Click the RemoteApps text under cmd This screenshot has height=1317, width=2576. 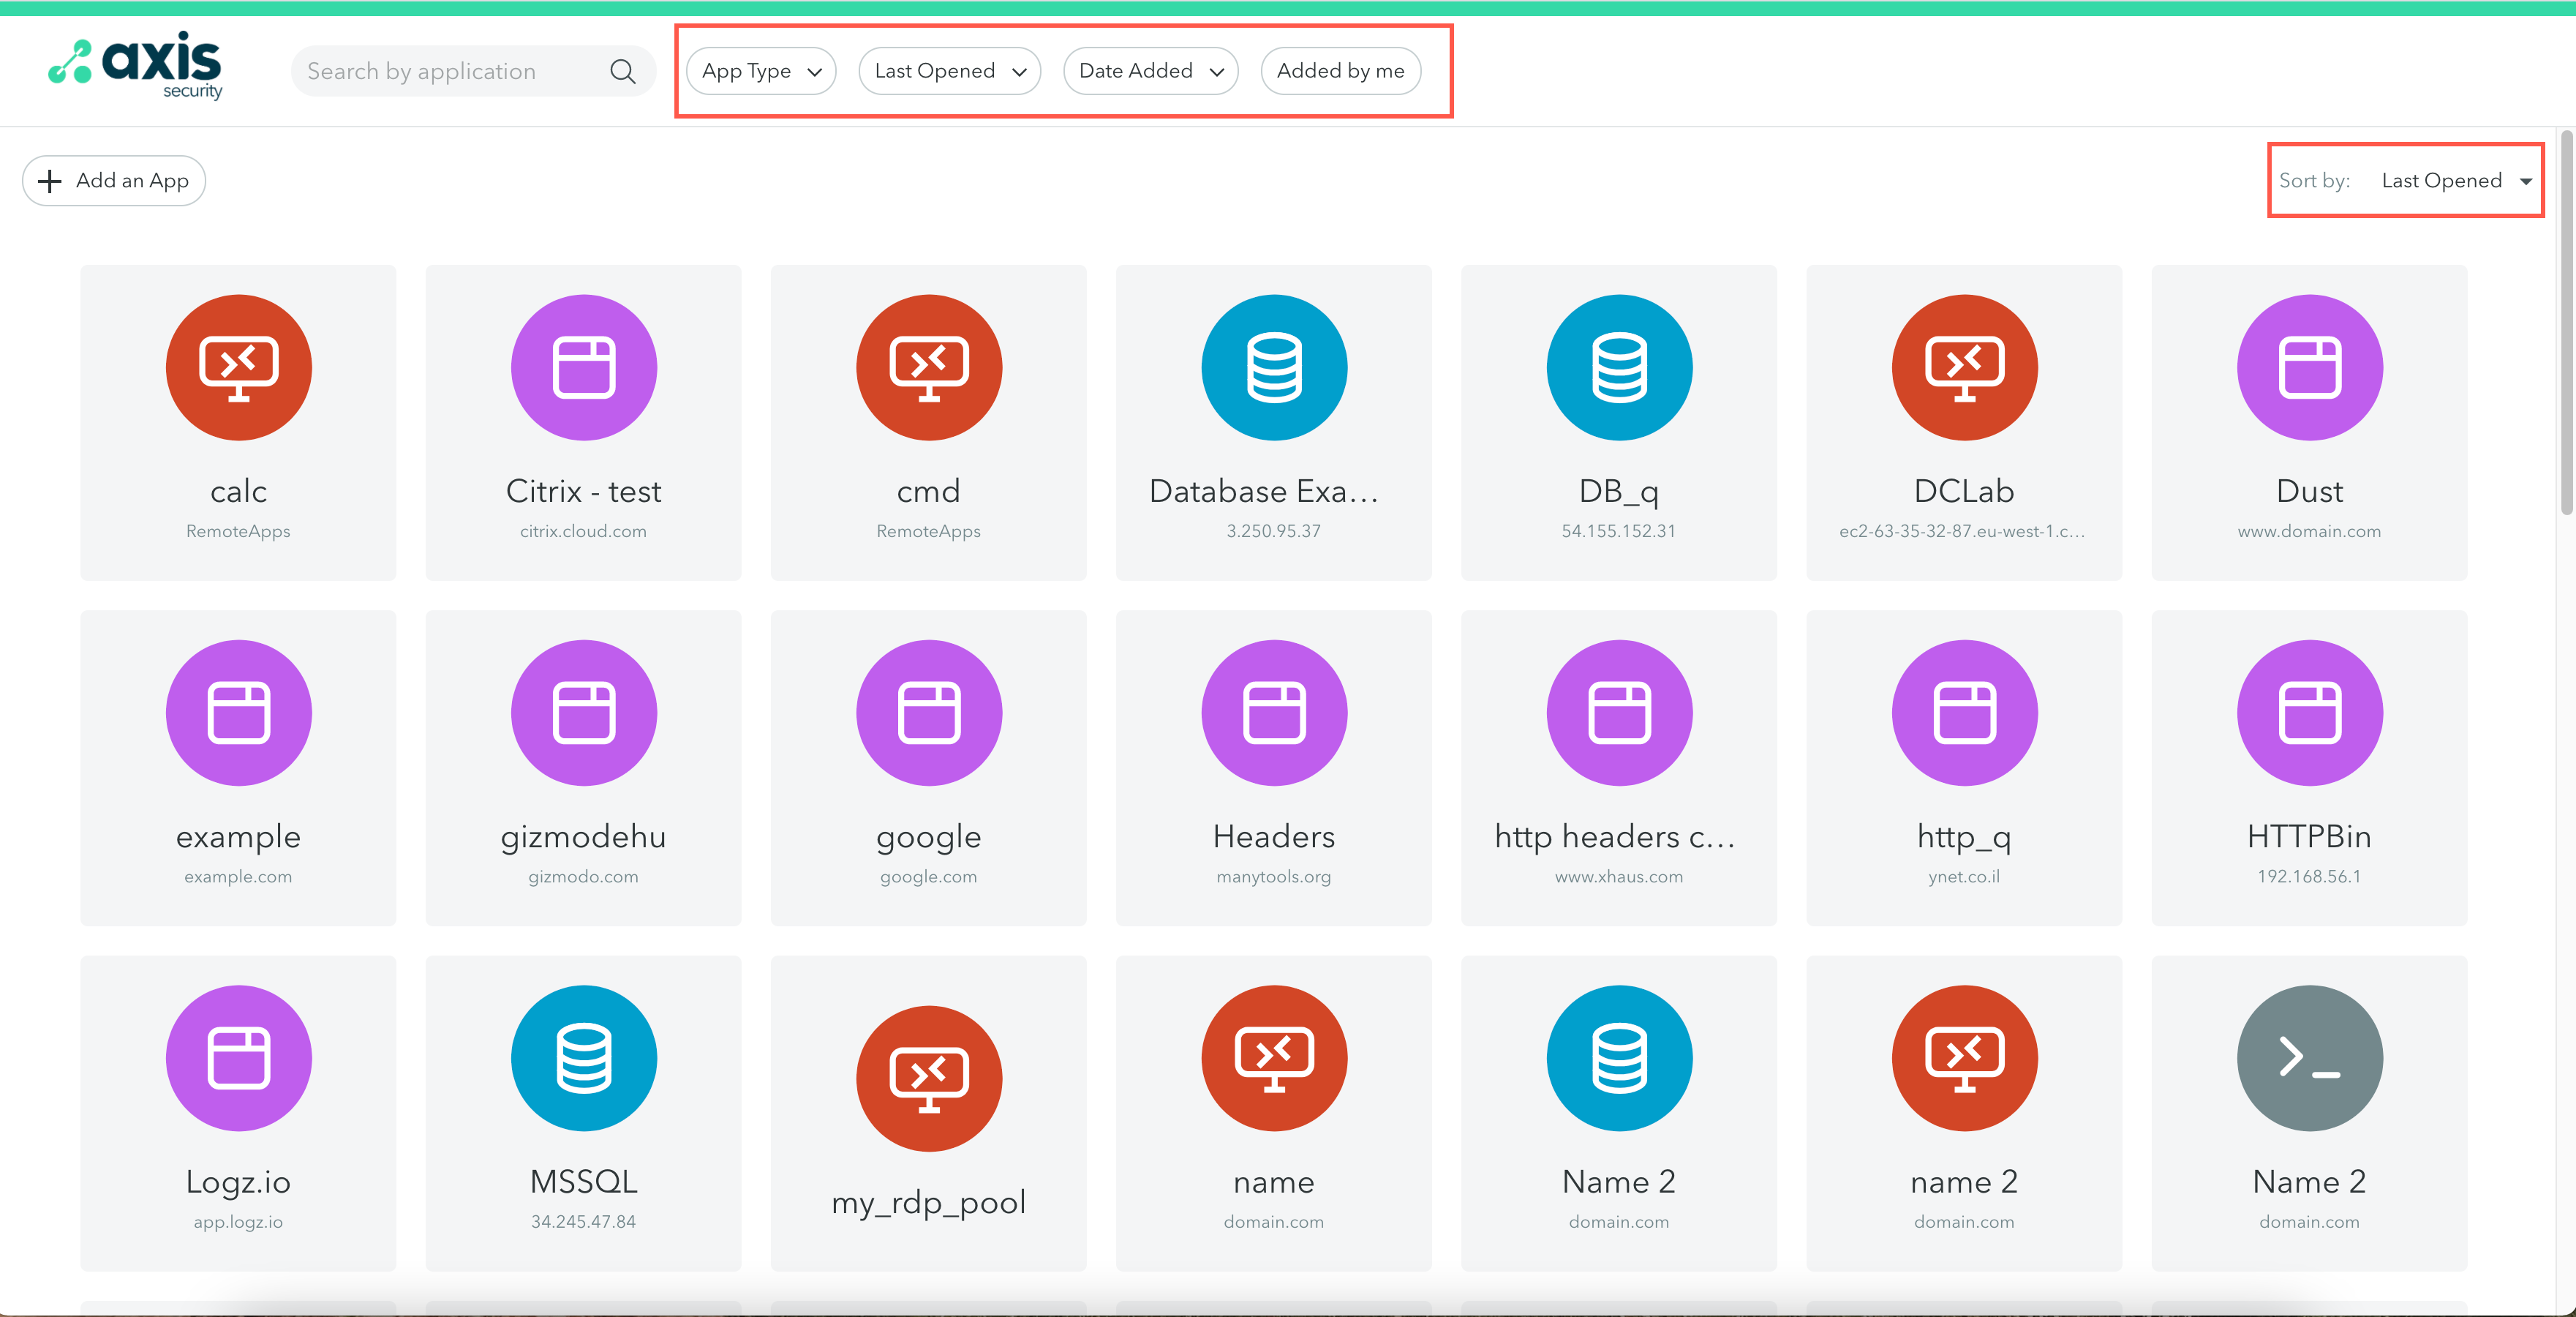928,531
